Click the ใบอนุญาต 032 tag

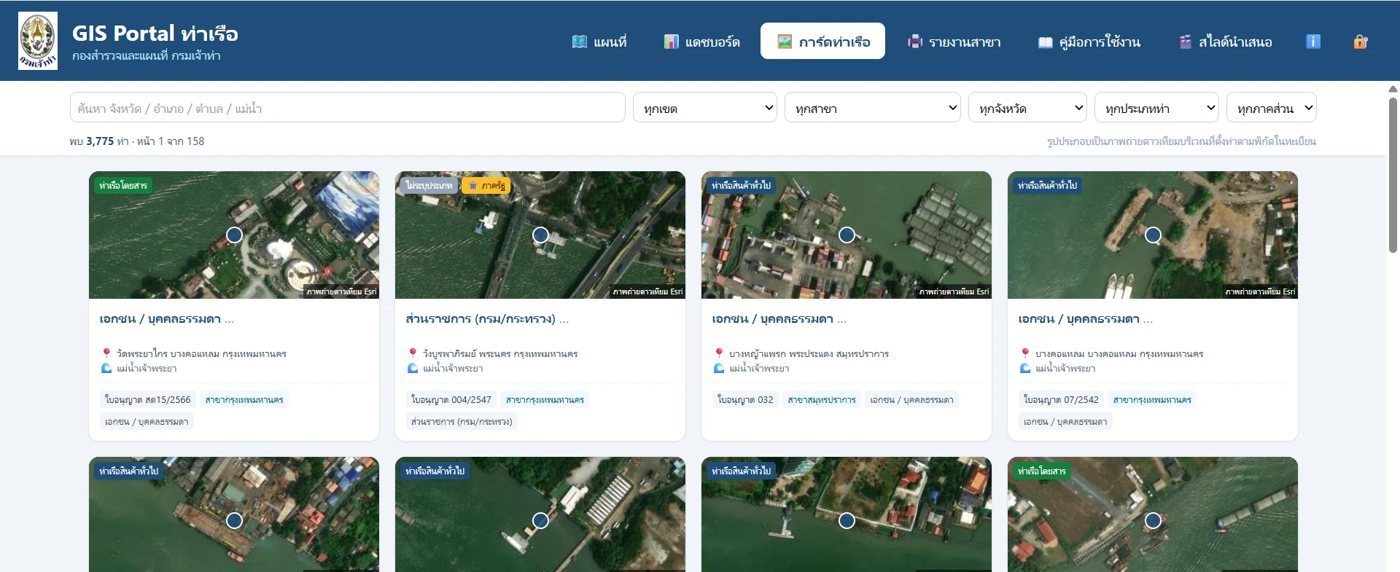tap(745, 400)
